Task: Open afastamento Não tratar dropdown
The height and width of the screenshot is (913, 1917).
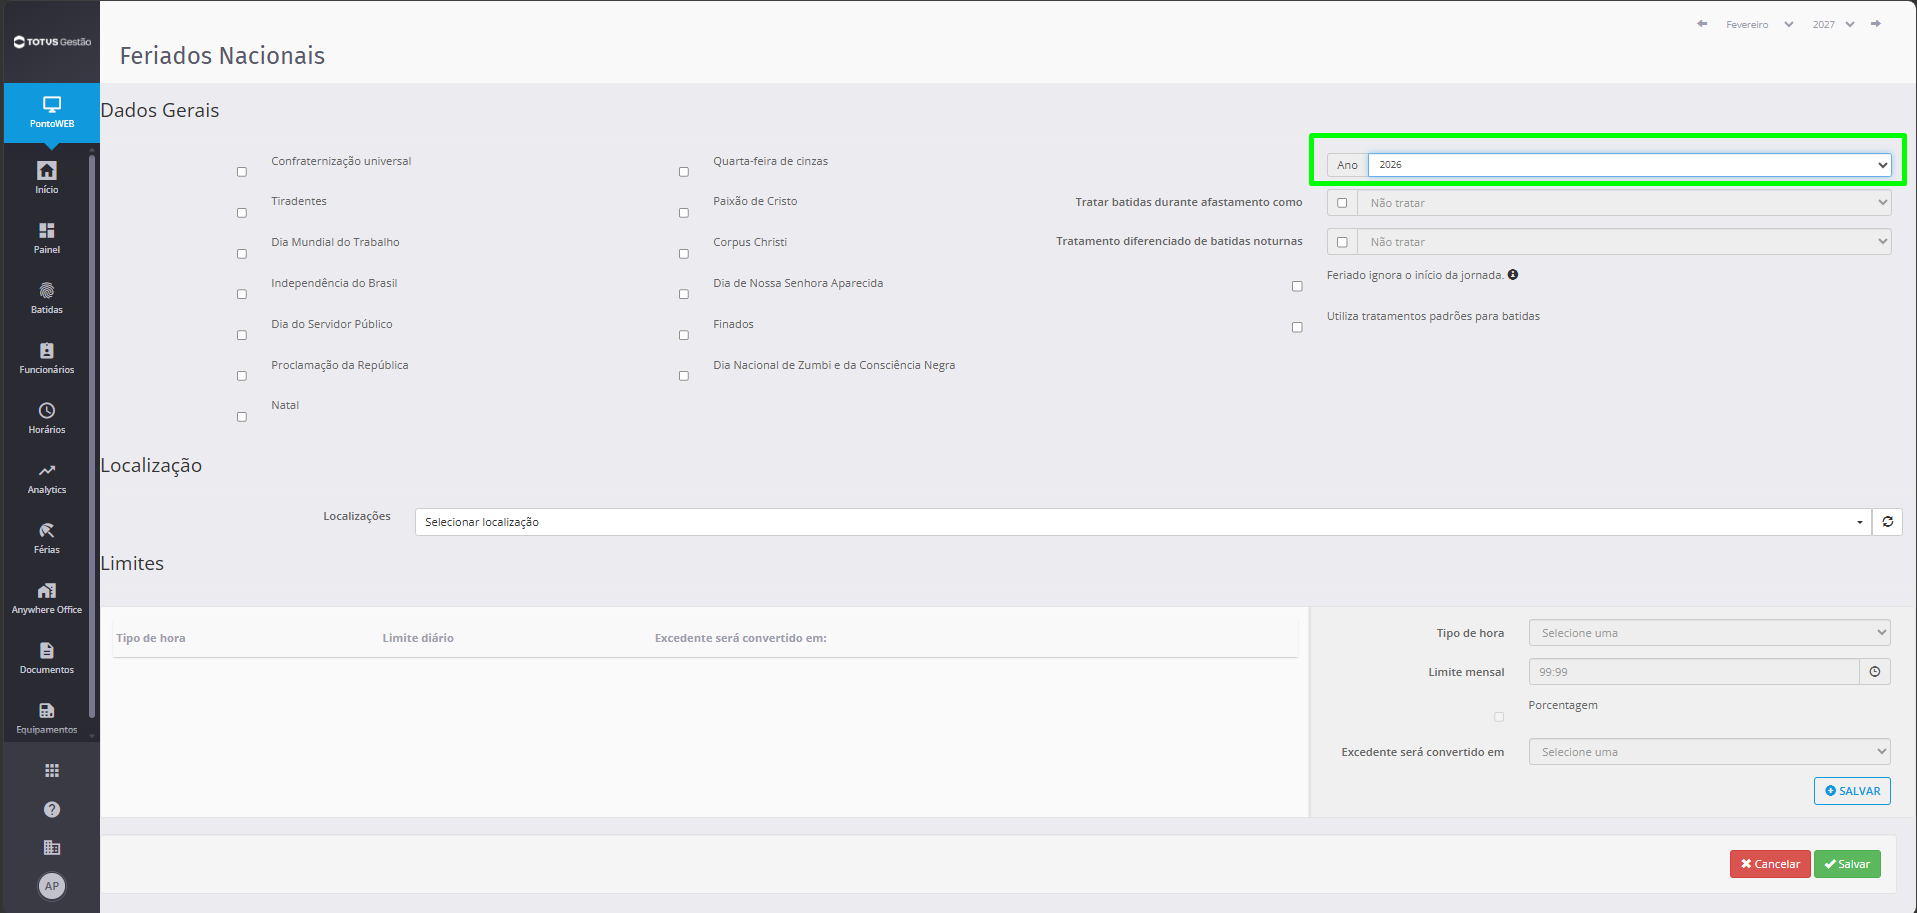Action: coord(1624,203)
